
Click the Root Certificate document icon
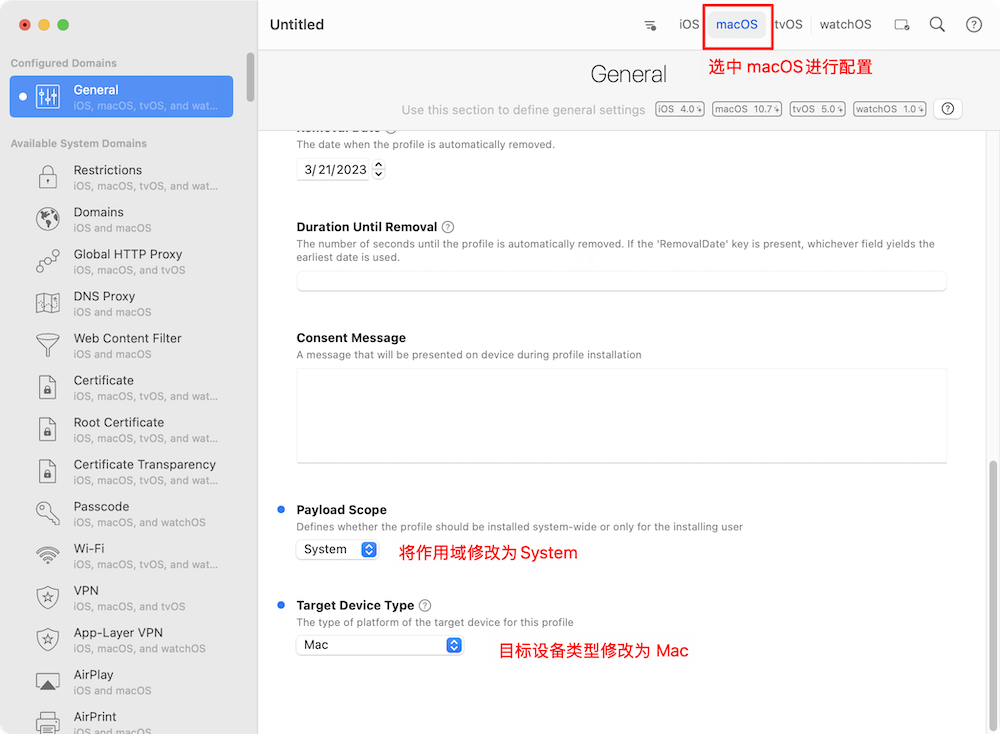click(48, 429)
